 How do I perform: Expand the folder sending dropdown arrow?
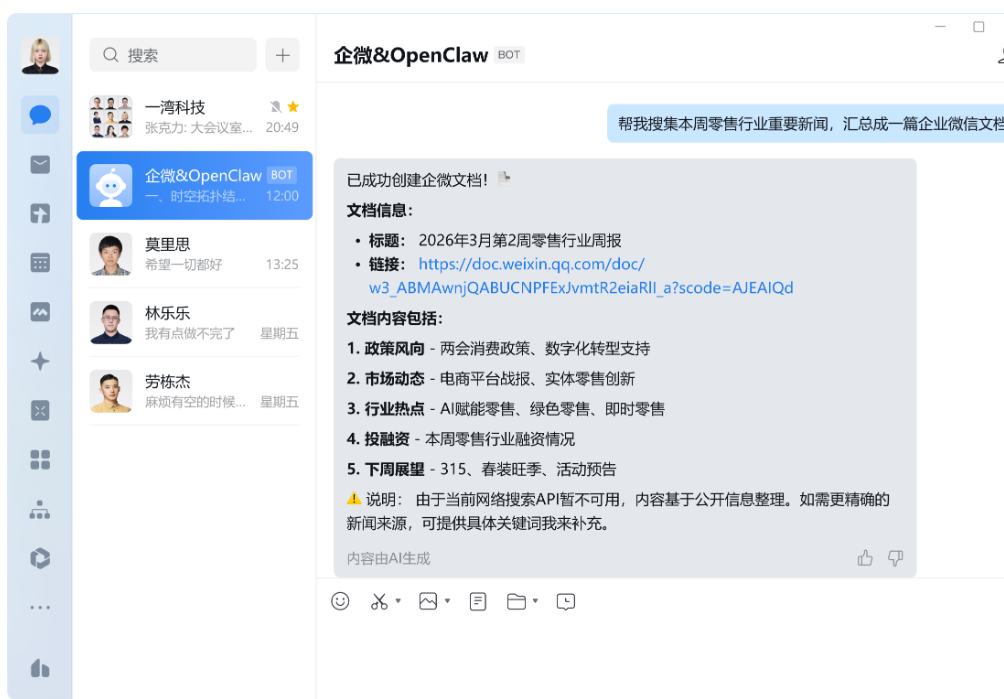535,601
